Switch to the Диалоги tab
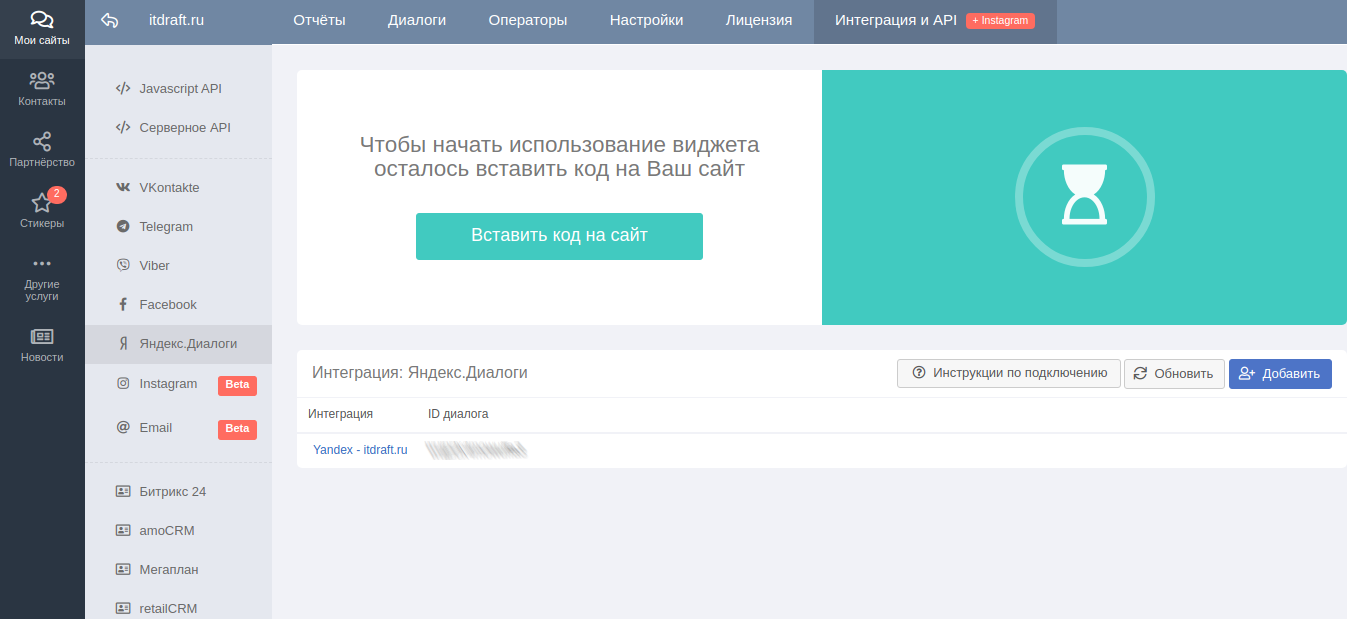This screenshot has height=619, width=1347. click(417, 20)
